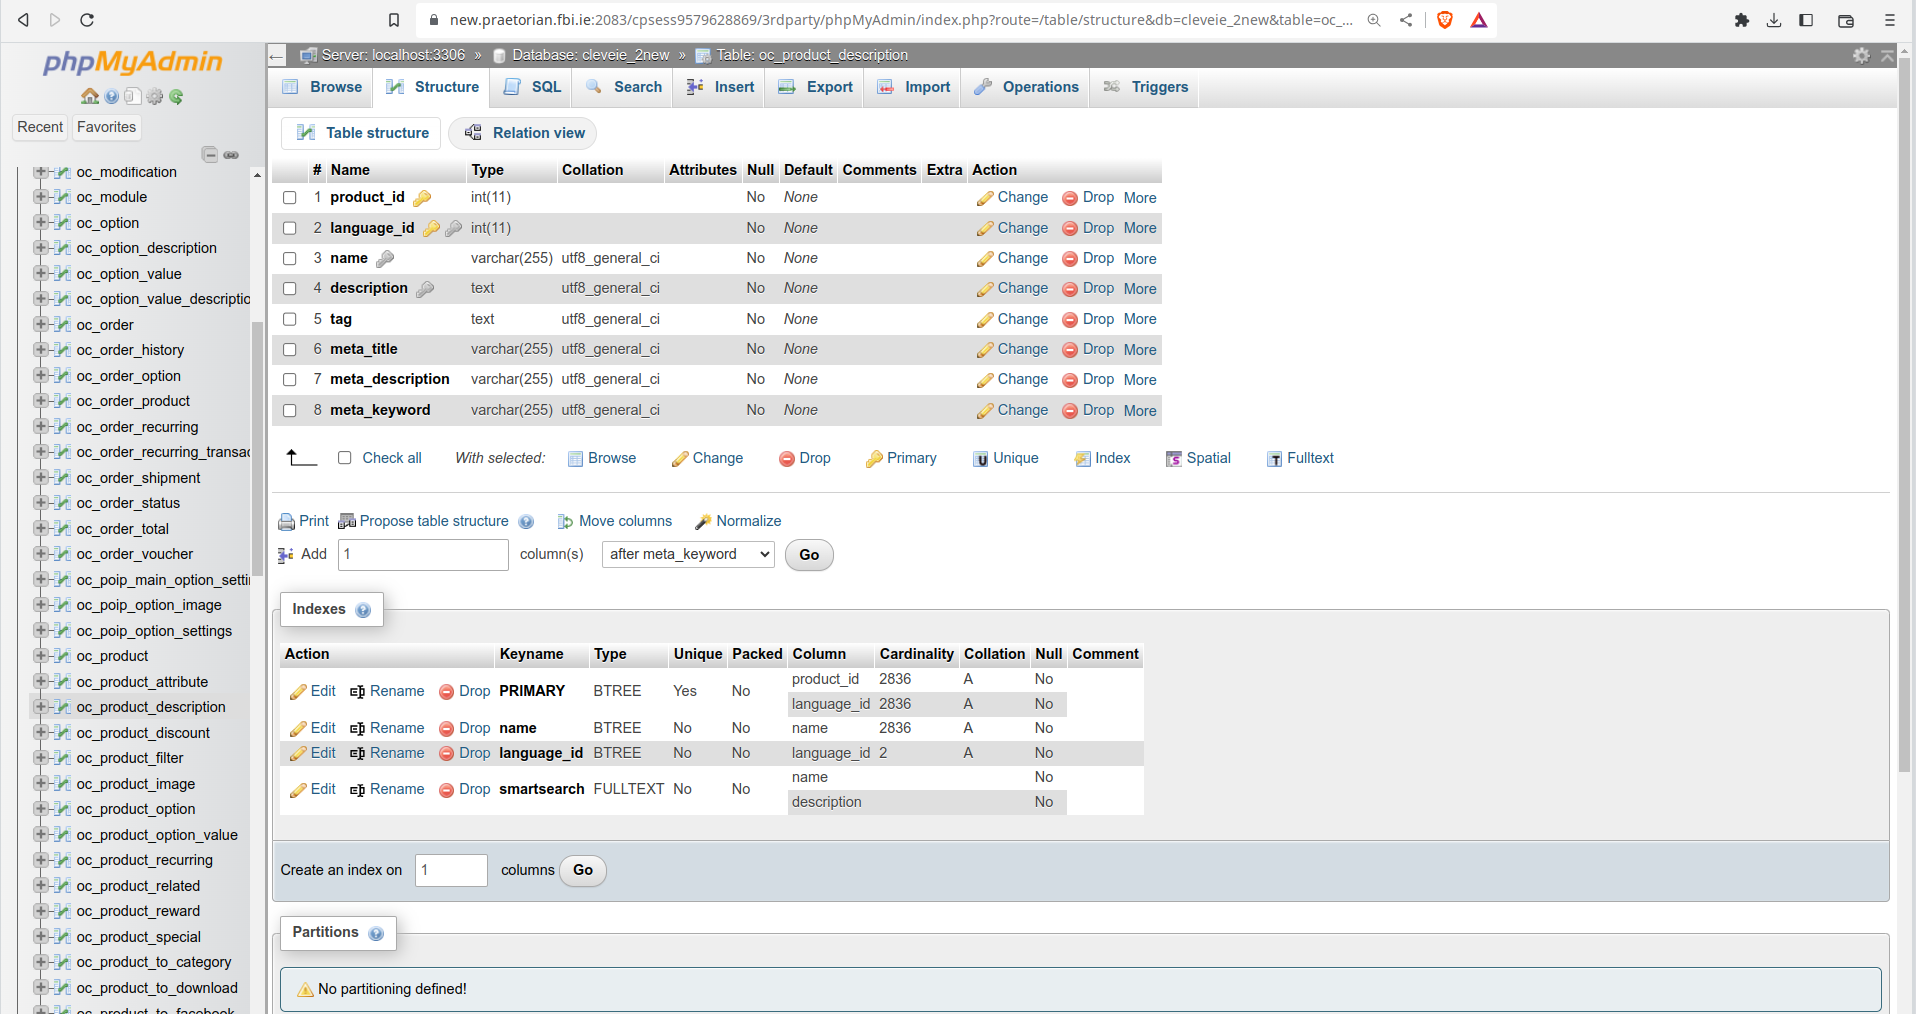This screenshot has width=1916, height=1014.
Task: Enable the Check all checkbox
Action: point(345,458)
